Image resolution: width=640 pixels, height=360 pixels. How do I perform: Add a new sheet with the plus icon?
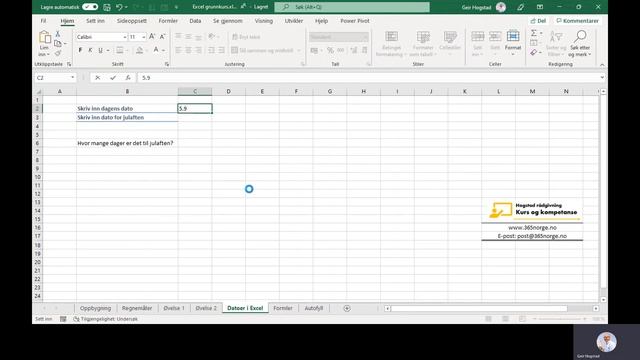coord(347,308)
